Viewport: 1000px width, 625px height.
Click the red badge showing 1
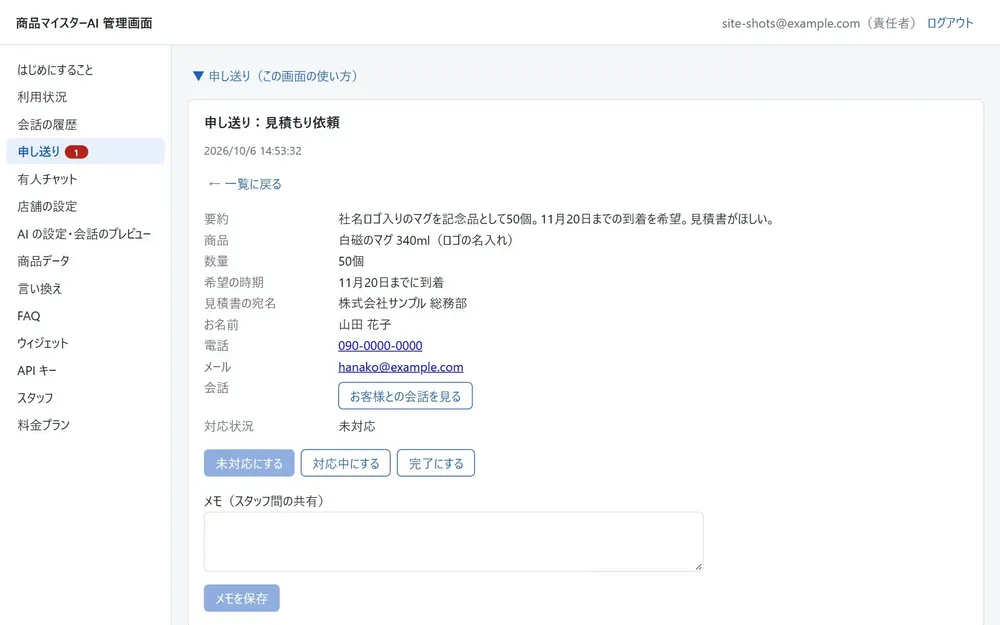77,152
